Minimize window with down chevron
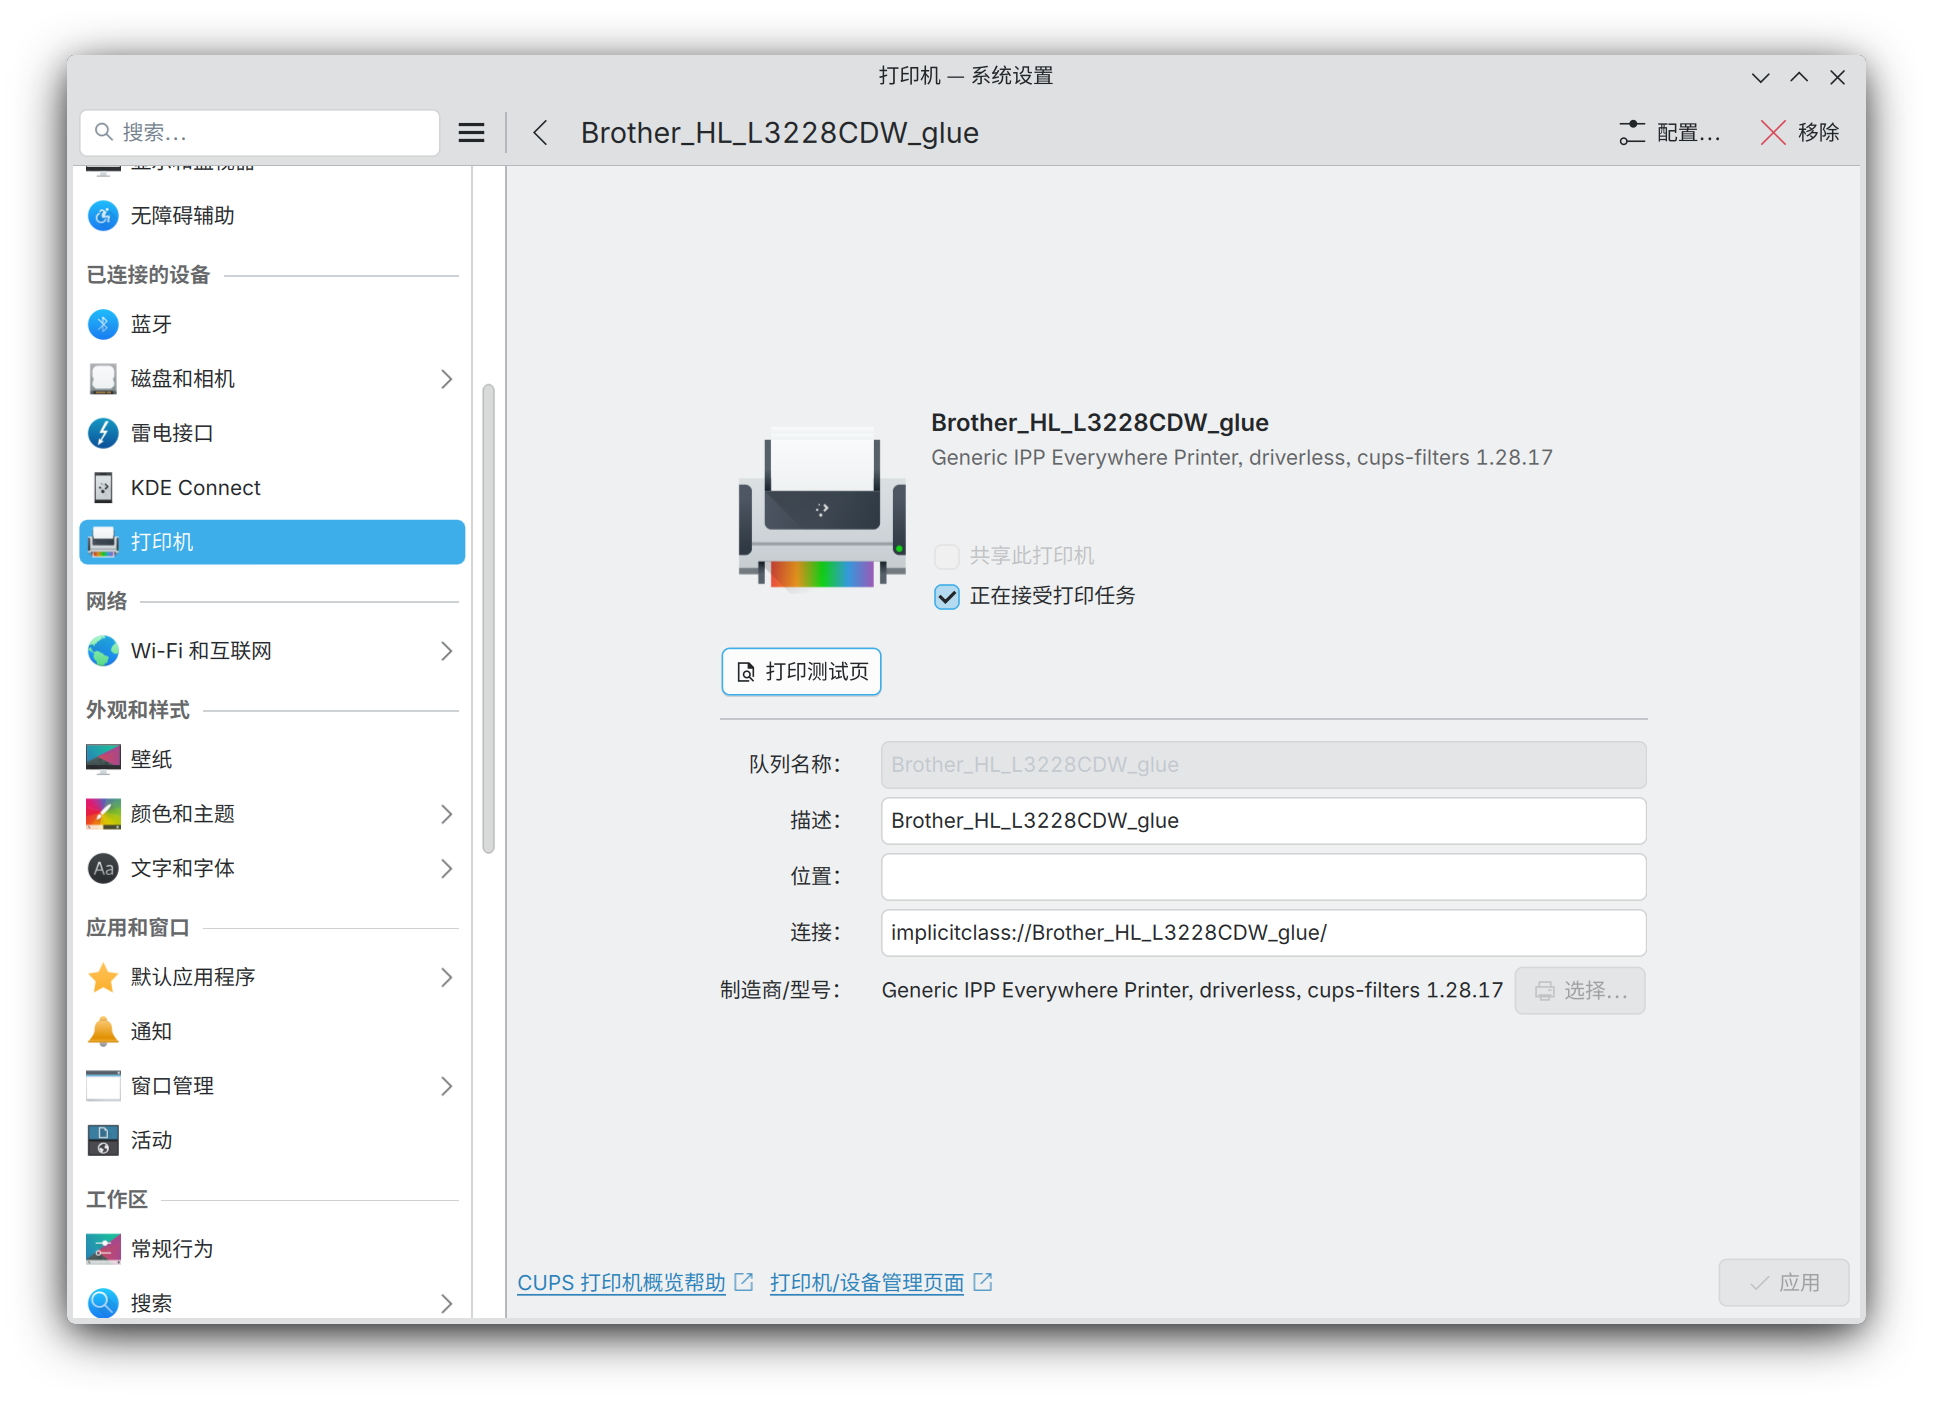This screenshot has height=1404, width=1933. (x=1760, y=77)
